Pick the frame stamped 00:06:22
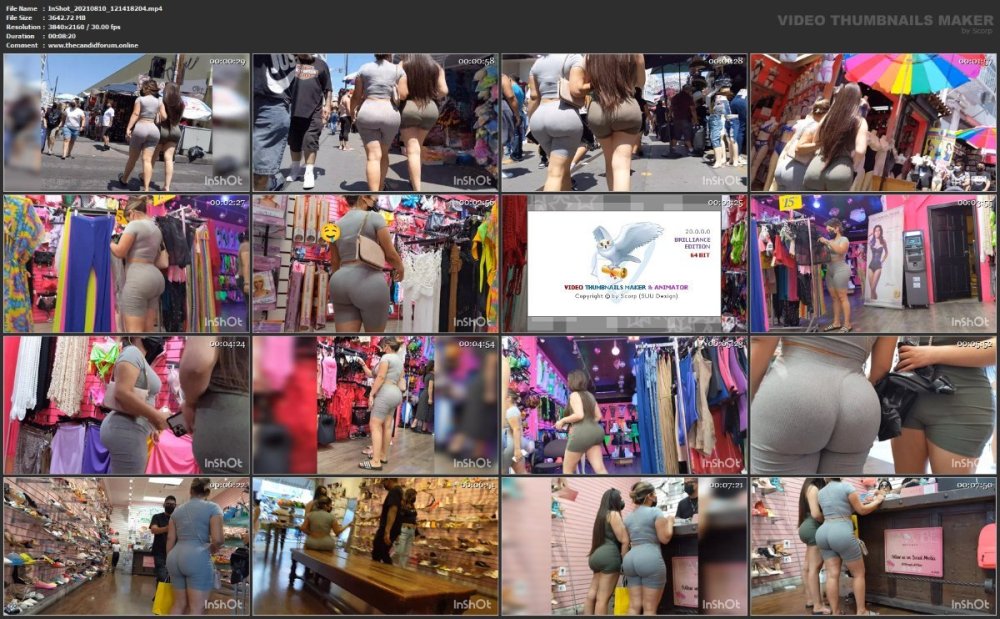The width and height of the screenshot is (1000, 619). pyautogui.click(x=126, y=546)
